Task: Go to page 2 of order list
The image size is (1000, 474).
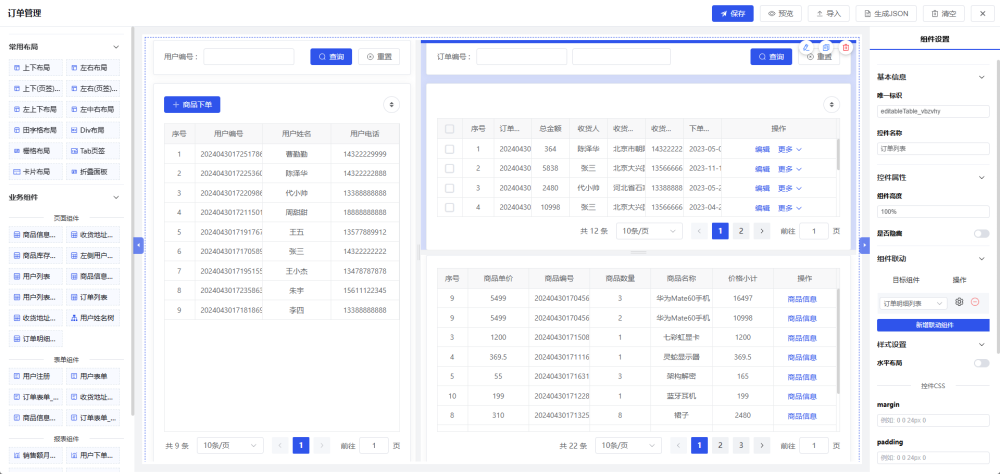Action: coord(740,231)
